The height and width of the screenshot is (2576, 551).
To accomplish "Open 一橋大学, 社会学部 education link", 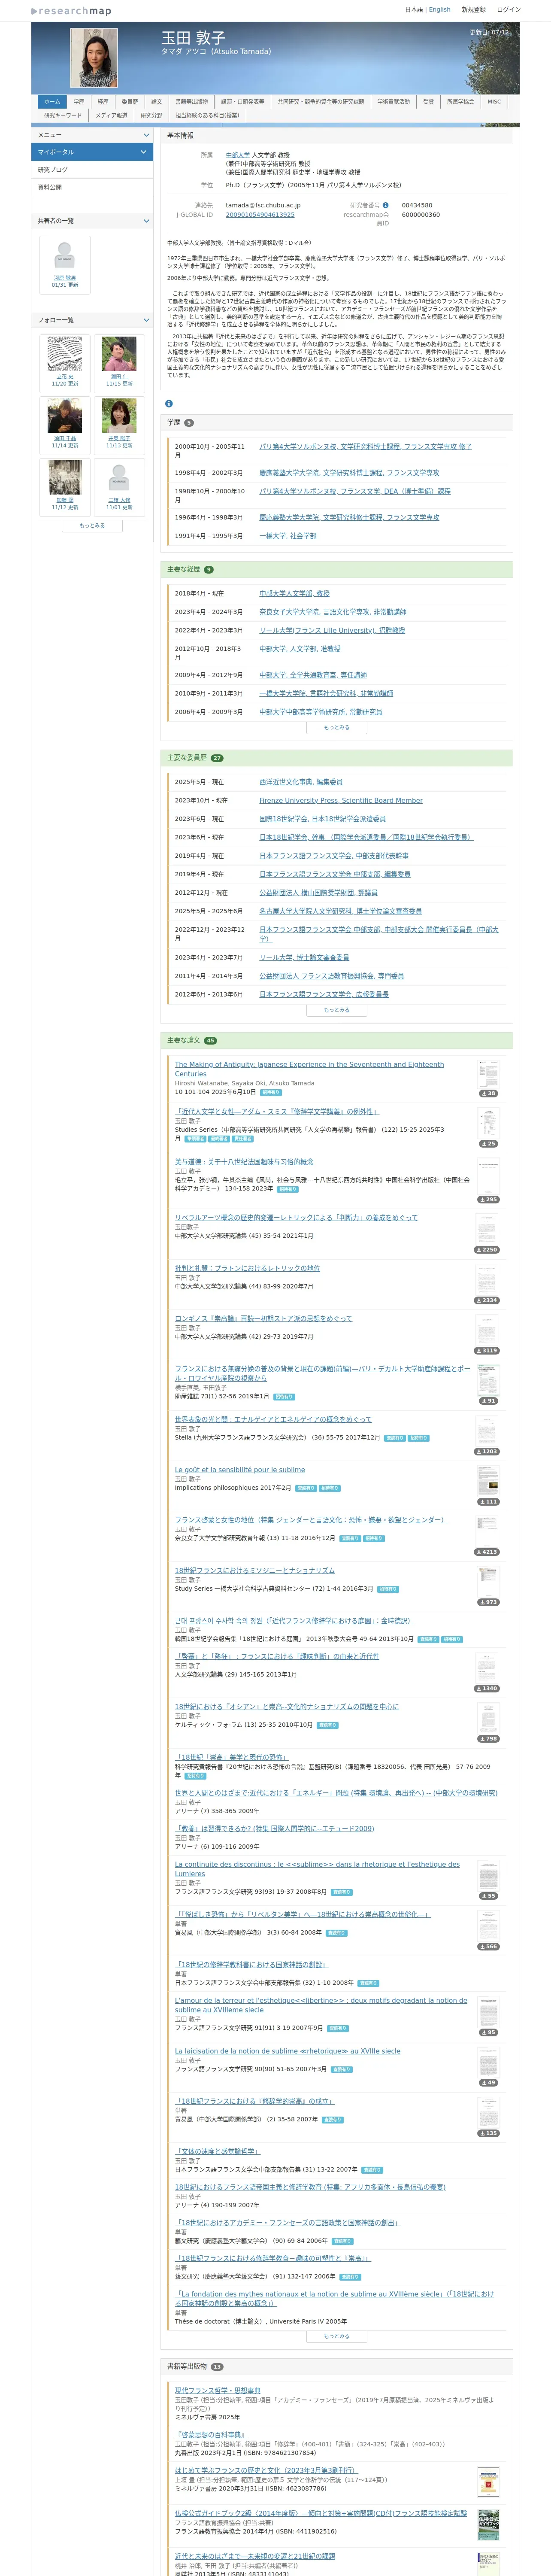I will click(288, 536).
